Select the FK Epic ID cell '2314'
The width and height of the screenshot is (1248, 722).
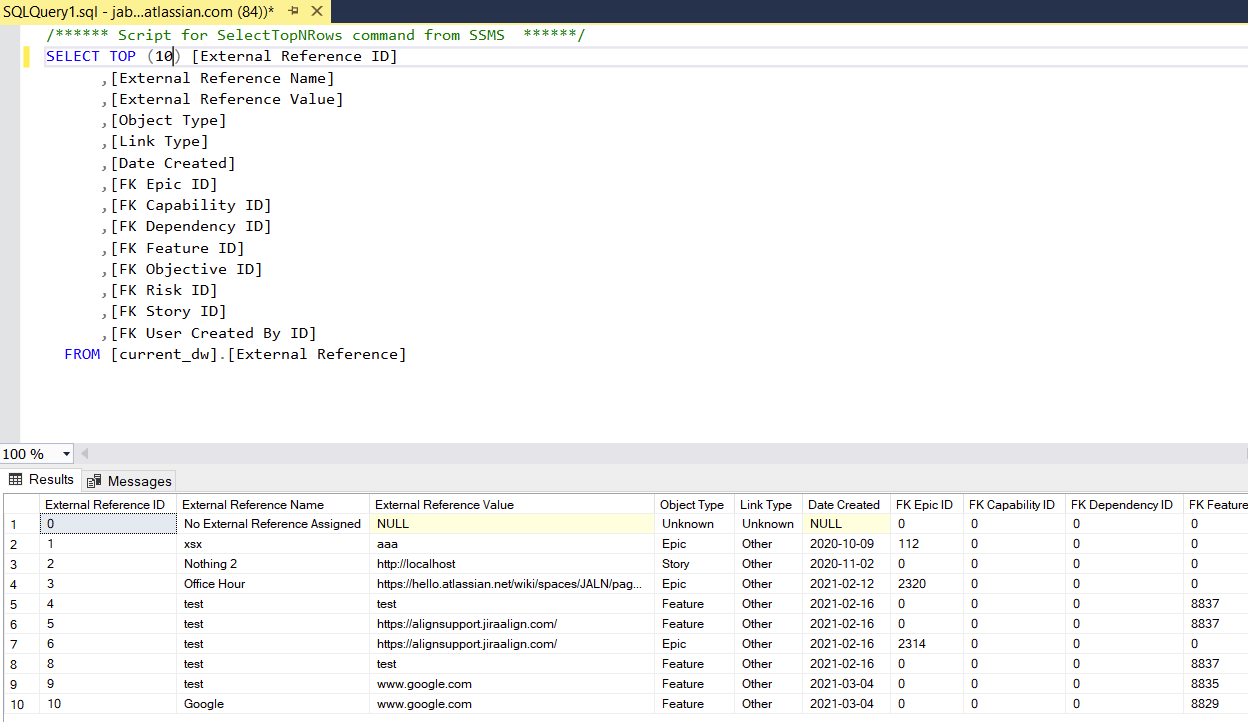926,644
